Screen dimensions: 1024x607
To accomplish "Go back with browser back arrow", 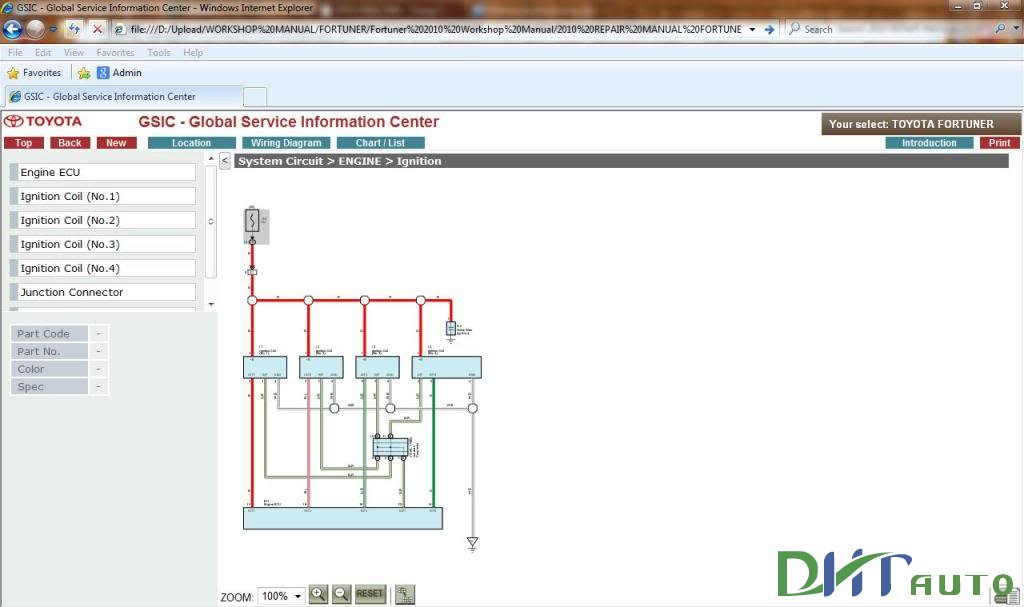I will click(x=12, y=29).
